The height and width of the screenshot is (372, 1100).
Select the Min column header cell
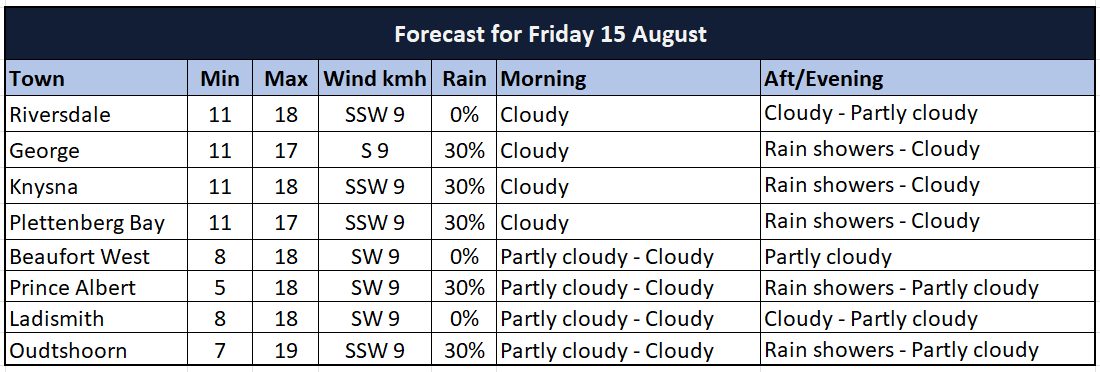[x=220, y=79]
